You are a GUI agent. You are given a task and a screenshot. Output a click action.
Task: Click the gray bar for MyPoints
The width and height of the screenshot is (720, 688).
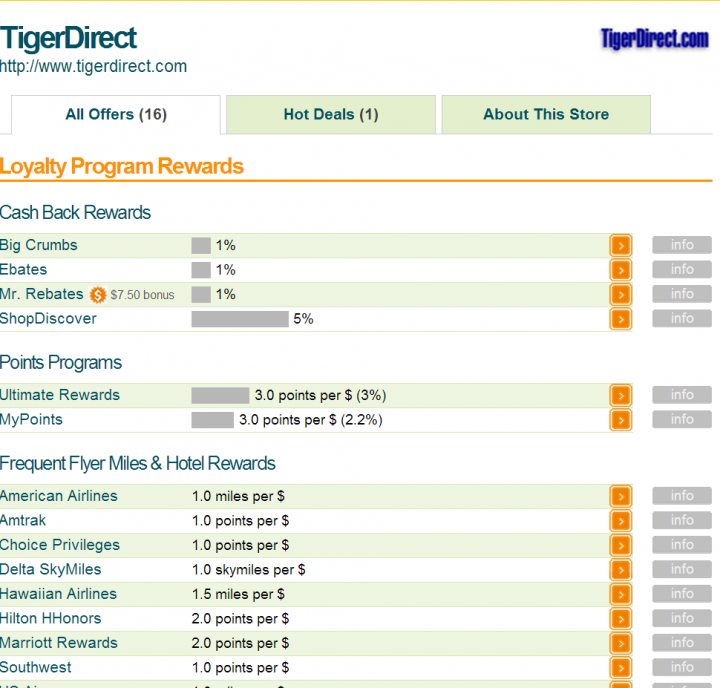[x=213, y=420]
